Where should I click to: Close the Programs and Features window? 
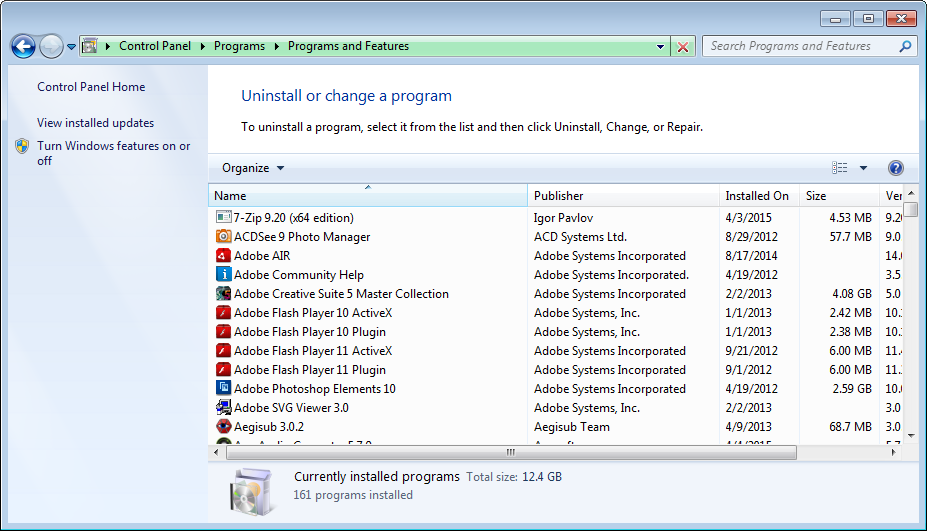click(902, 19)
